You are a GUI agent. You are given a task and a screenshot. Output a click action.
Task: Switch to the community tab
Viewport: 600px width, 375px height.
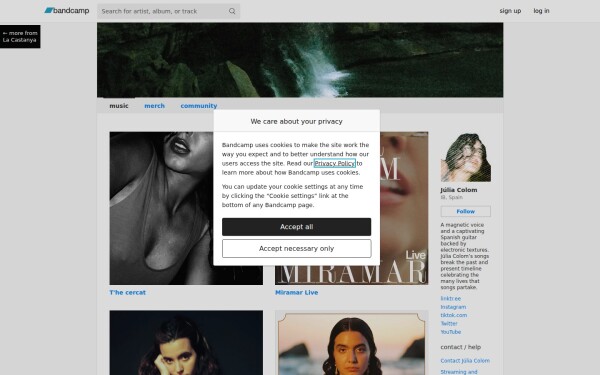(199, 106)
